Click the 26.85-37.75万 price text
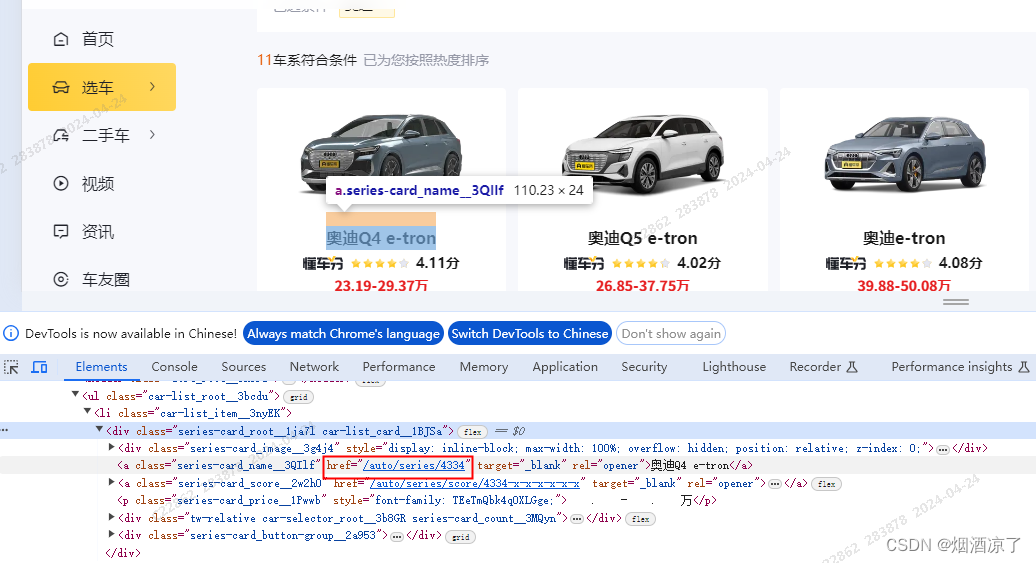This screenshot has width=1036, height=563. [642, 285]
